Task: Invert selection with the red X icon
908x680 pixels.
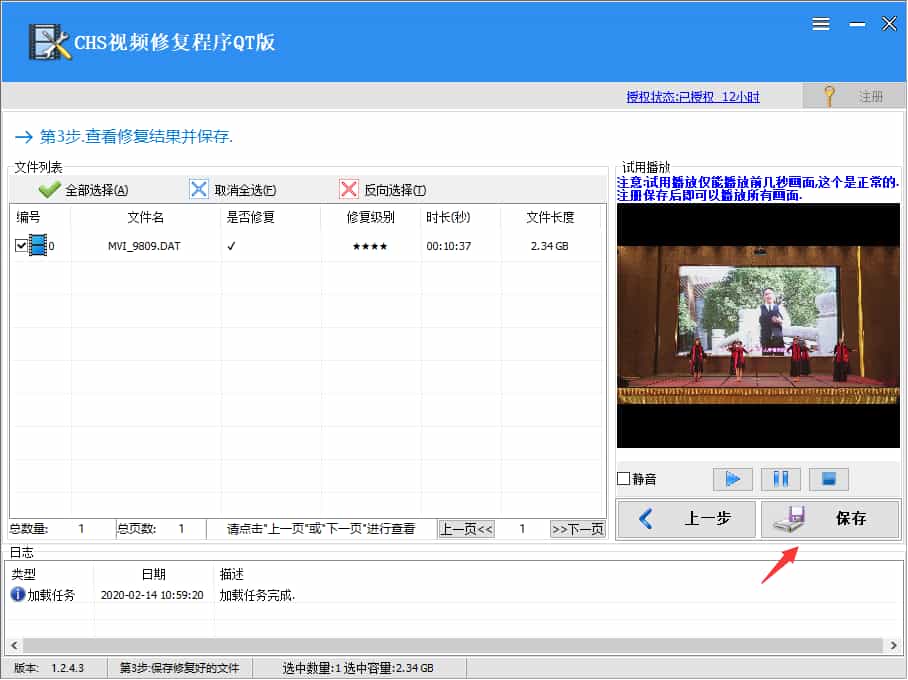Action: [350, 188]
